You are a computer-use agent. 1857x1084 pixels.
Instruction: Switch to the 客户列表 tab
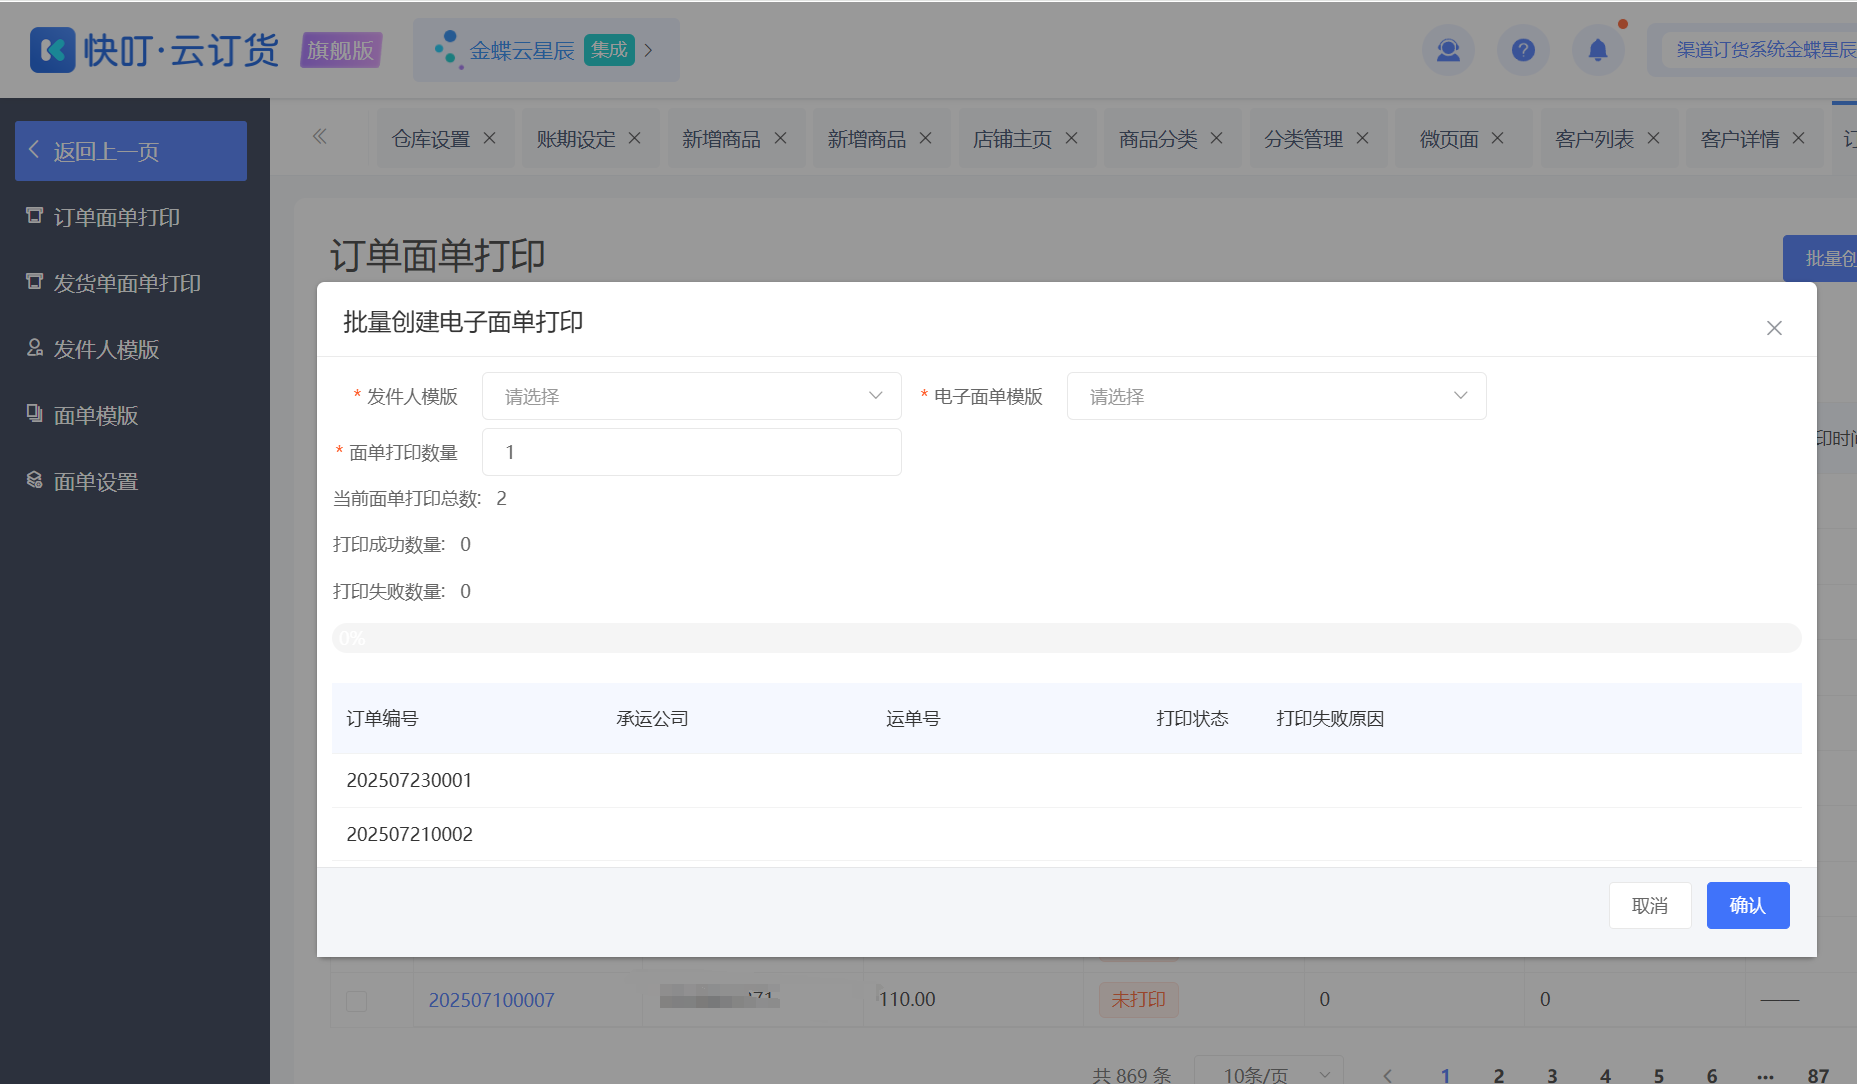tap(1594, 139)
